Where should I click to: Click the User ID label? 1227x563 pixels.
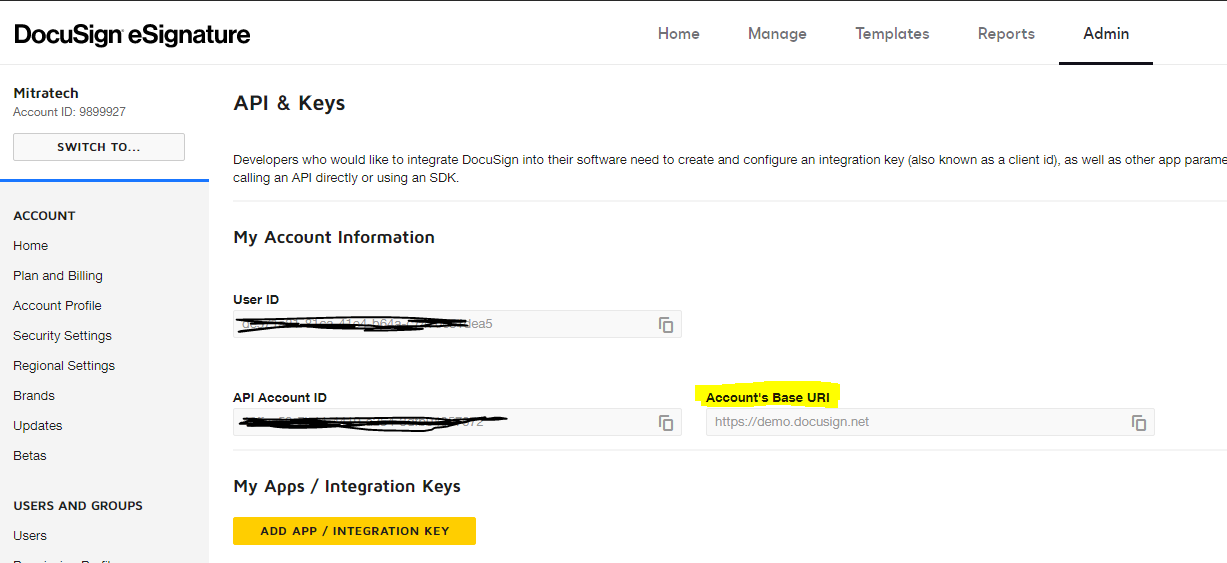256,299
